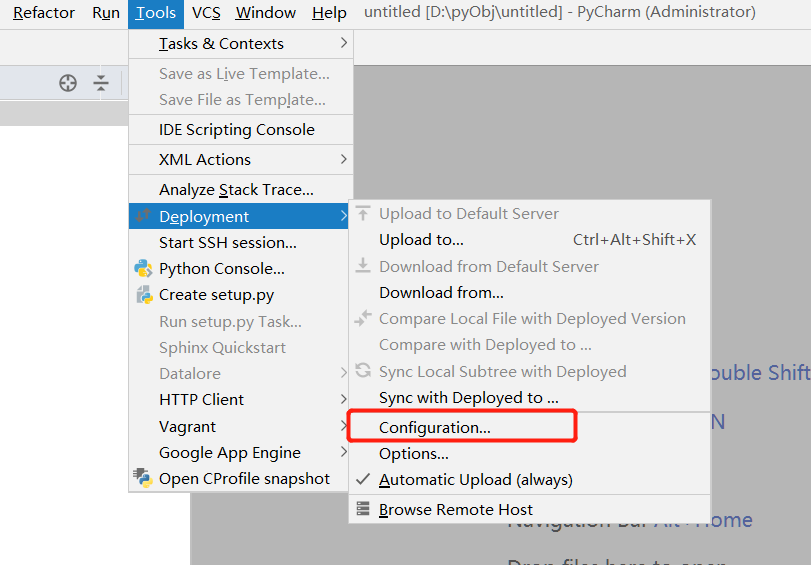Click Options... in Deployment submenu

pos(414,454)
